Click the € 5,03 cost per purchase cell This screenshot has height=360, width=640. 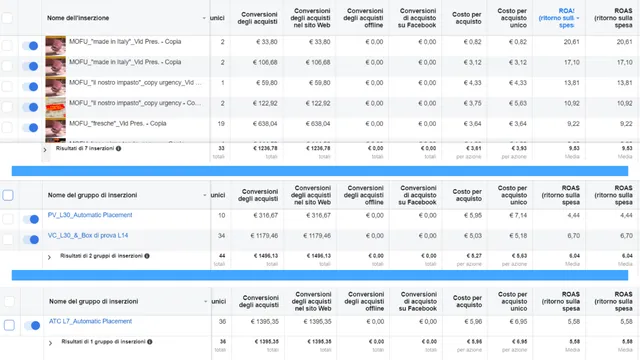point(473,236)
